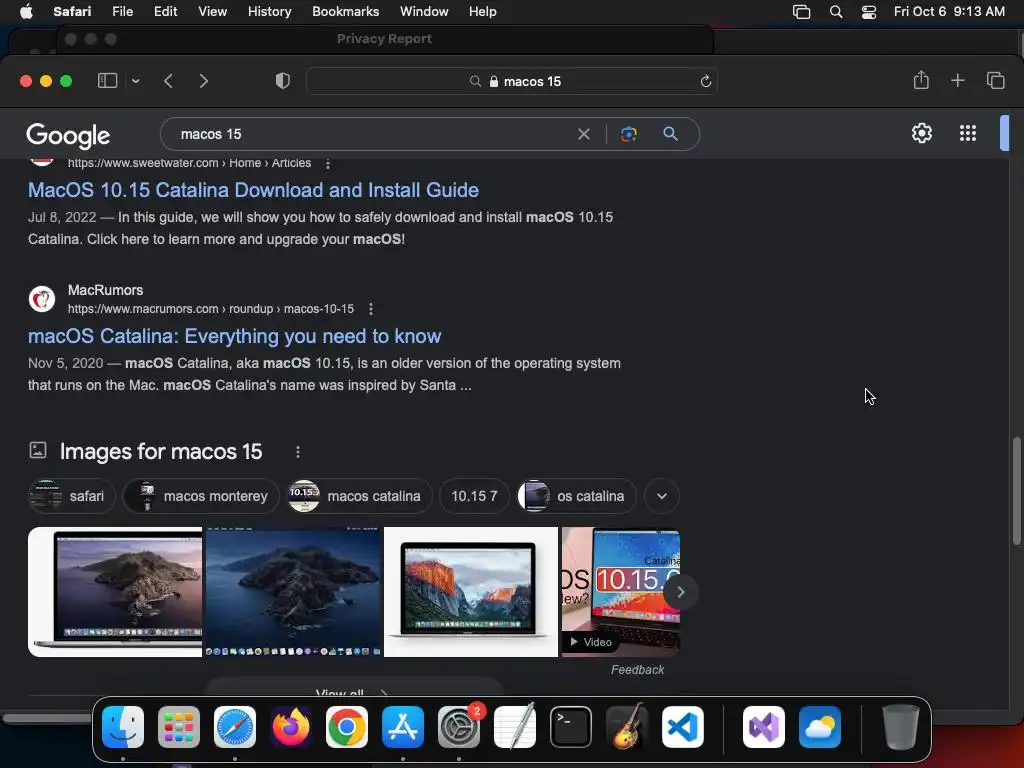Open Visual Studio Code from the Dock

click(x=683, y=727)
